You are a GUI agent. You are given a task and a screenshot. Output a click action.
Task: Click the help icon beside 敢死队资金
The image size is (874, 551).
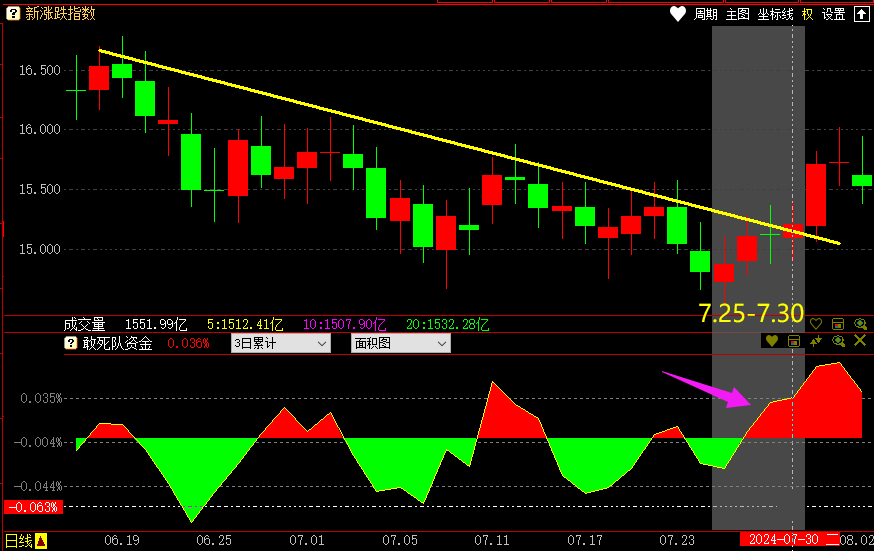[x=71, y=343]
